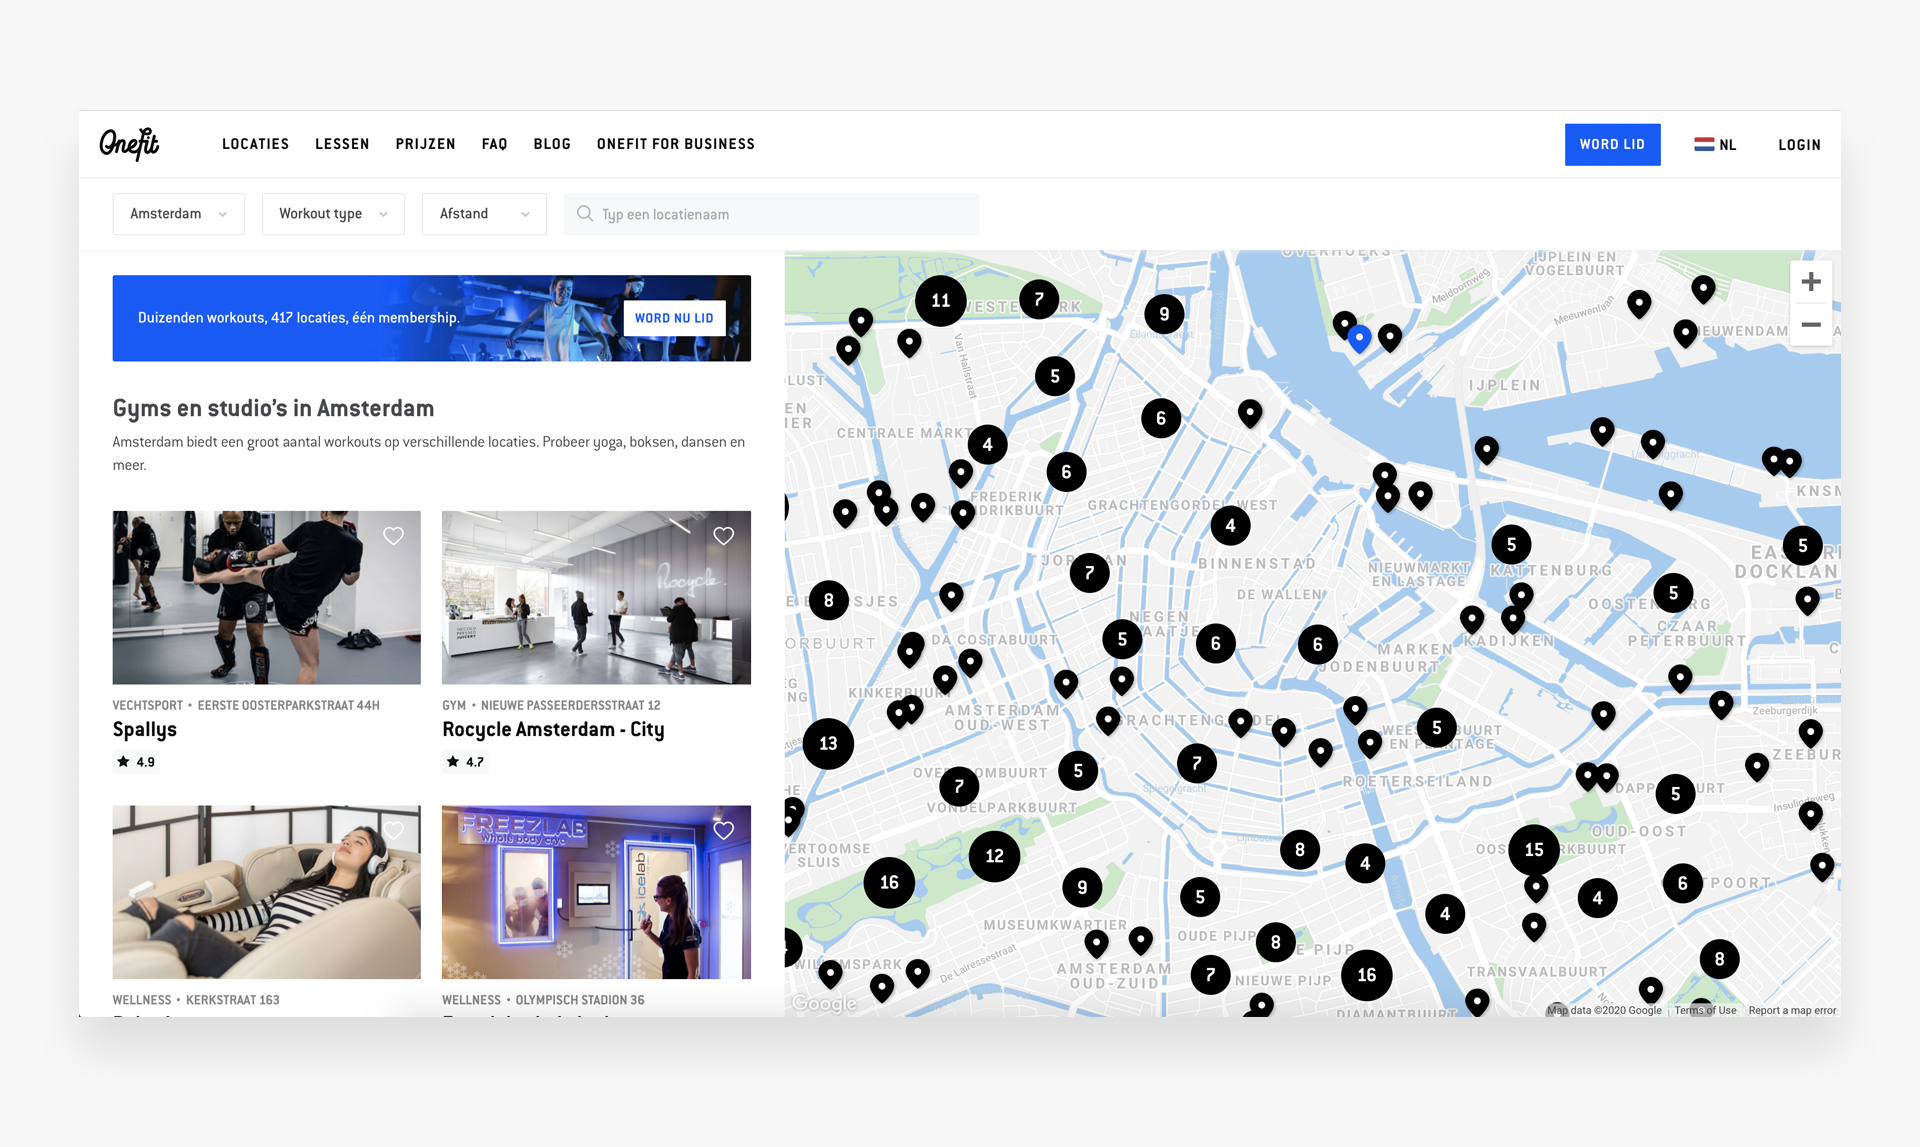1920x1147 pixels.
Task: Click the Spallys title link
Action: (x=145, y=729)
